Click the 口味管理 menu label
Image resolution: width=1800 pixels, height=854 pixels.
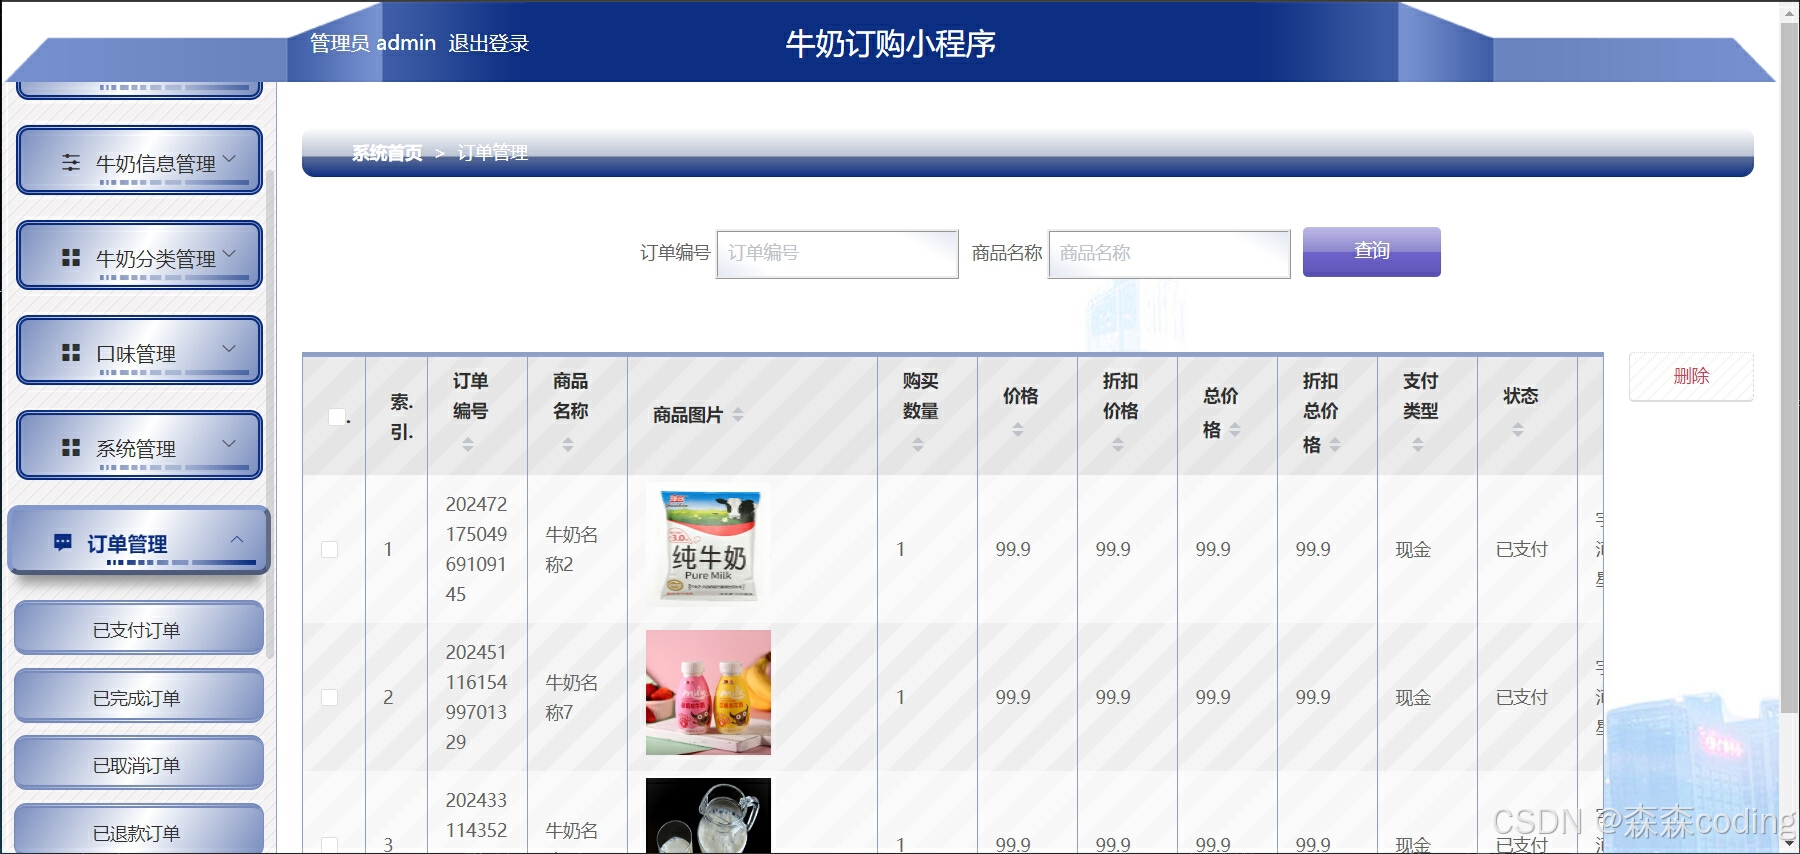pos(136,353)
